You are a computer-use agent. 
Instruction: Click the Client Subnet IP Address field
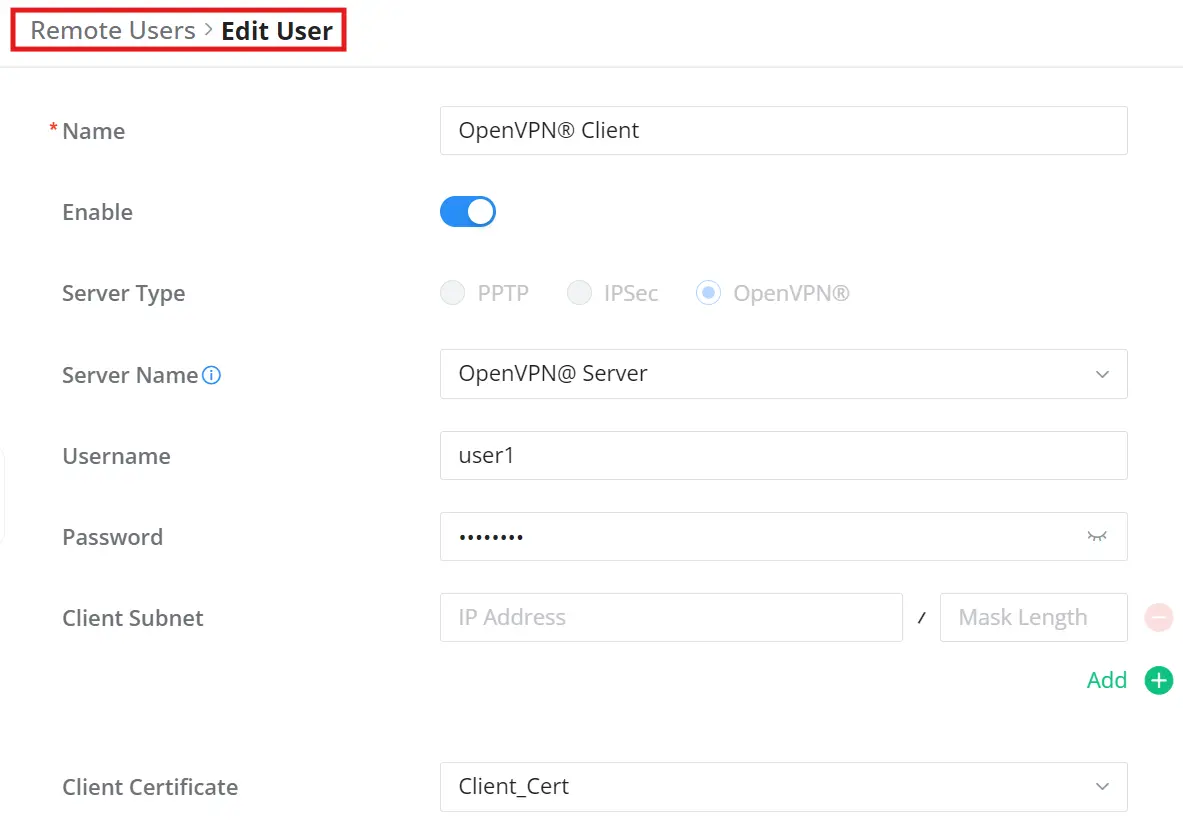pos(671,618)
